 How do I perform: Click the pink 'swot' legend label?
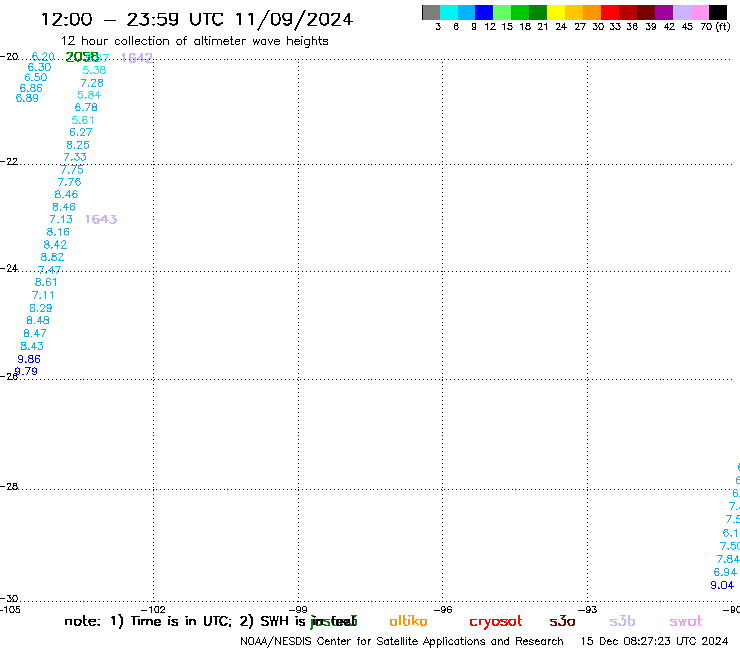coord(686,622)
